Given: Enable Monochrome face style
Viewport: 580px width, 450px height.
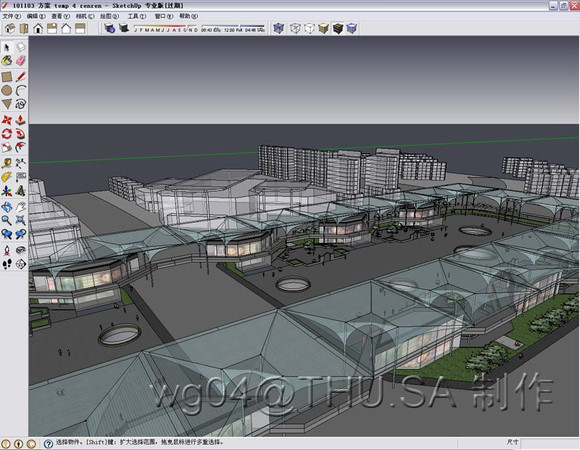Looking at the screenshot, I should pos(352,28).
